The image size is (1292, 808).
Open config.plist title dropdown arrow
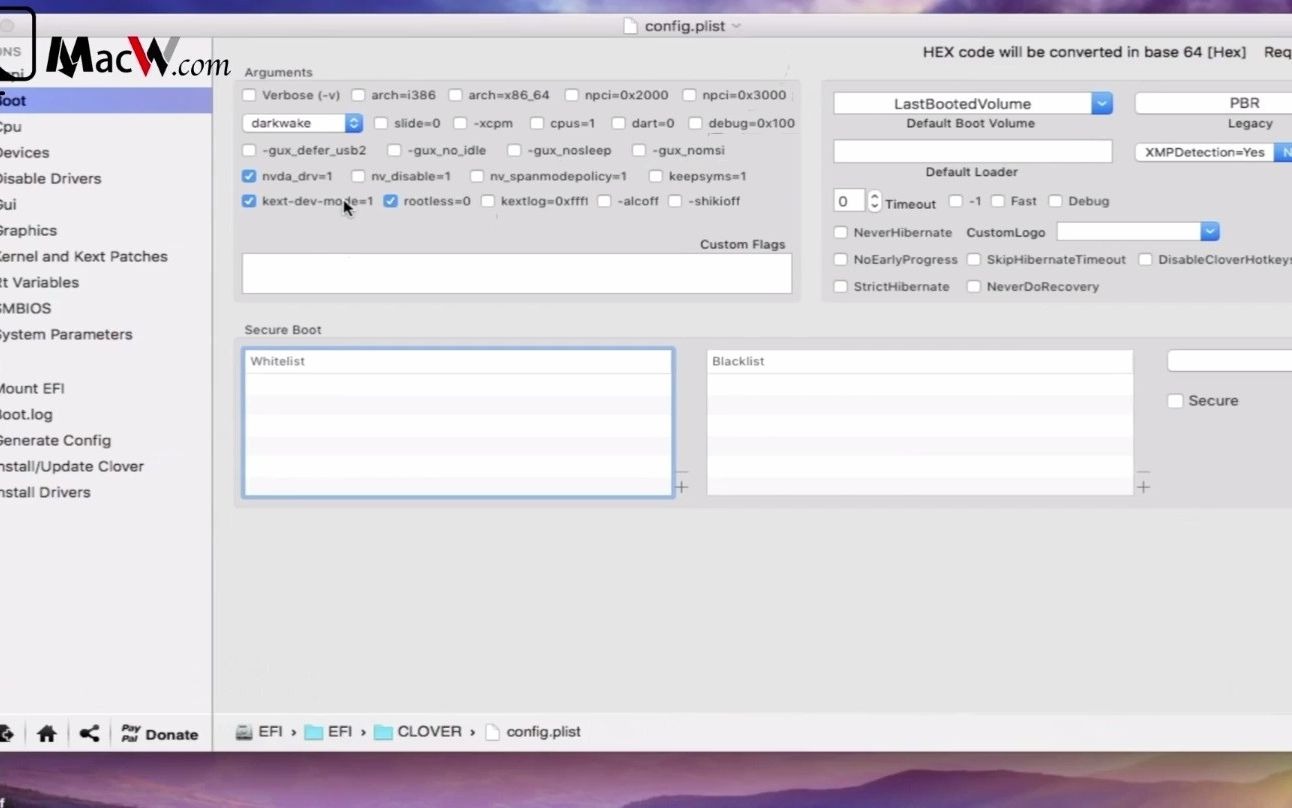tap(737, 26)
